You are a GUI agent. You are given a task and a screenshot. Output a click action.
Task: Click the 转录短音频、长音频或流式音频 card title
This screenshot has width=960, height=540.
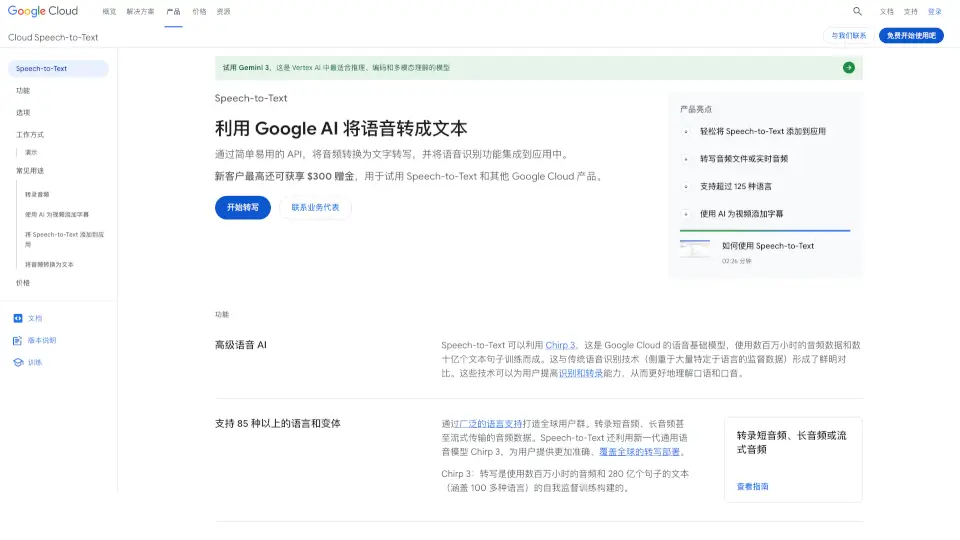point(791,443)
